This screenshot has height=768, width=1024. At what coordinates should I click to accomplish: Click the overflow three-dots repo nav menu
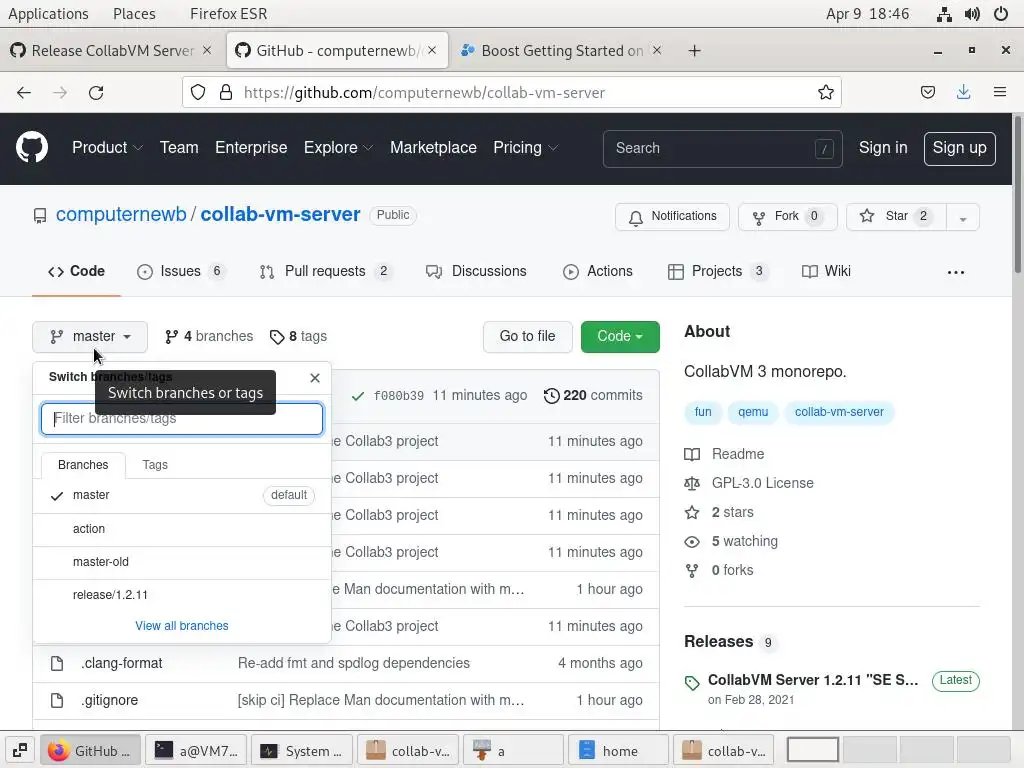955,272
